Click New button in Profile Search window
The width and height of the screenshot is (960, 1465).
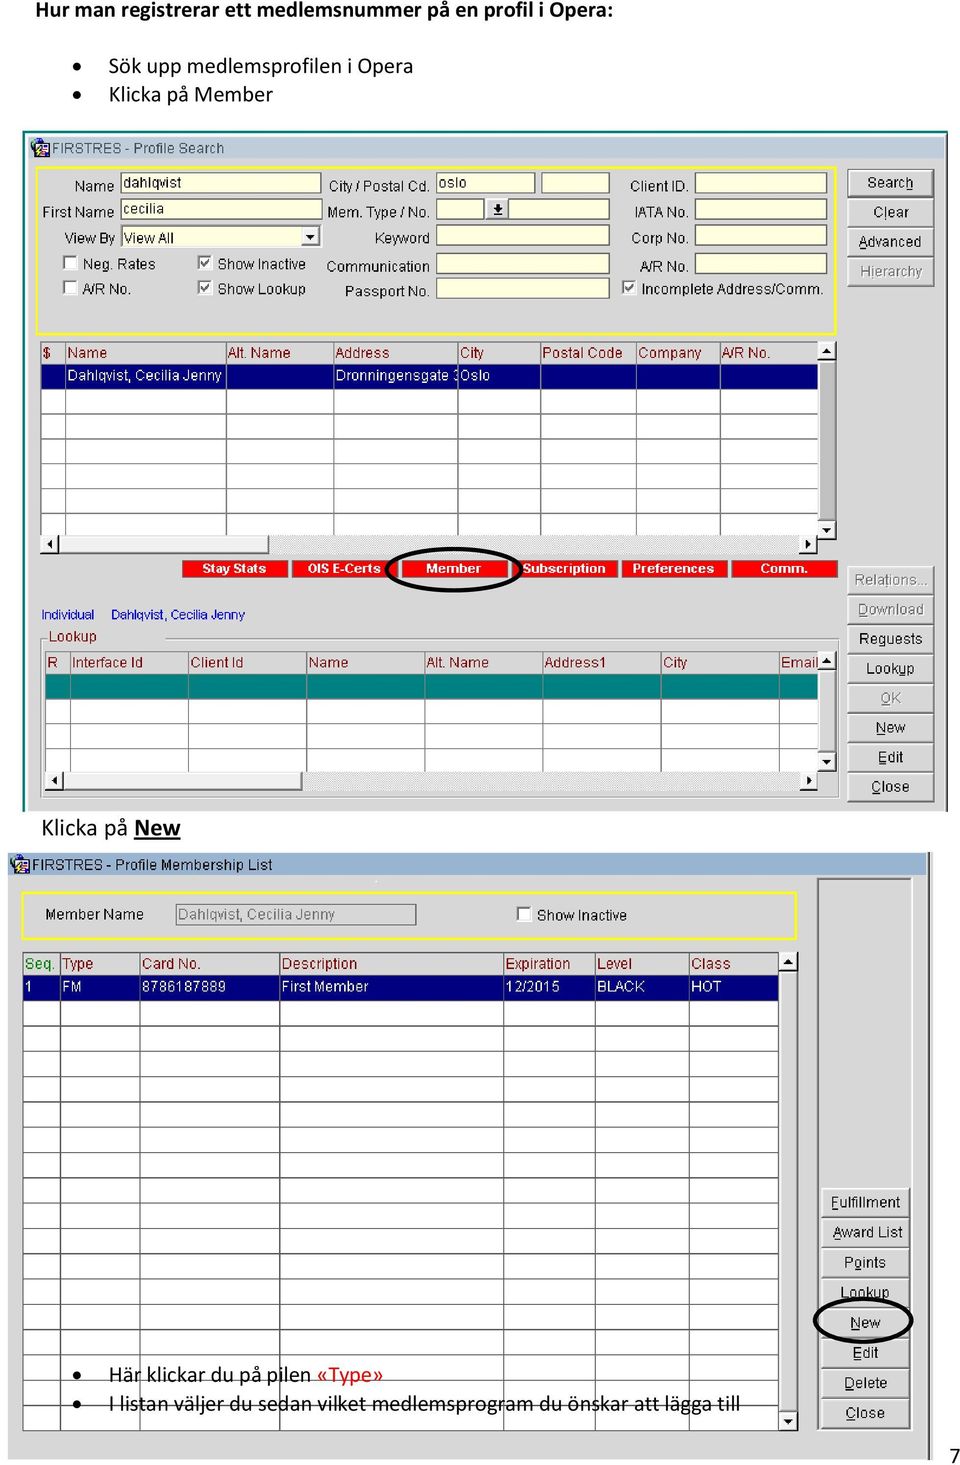tap(890, 728)
